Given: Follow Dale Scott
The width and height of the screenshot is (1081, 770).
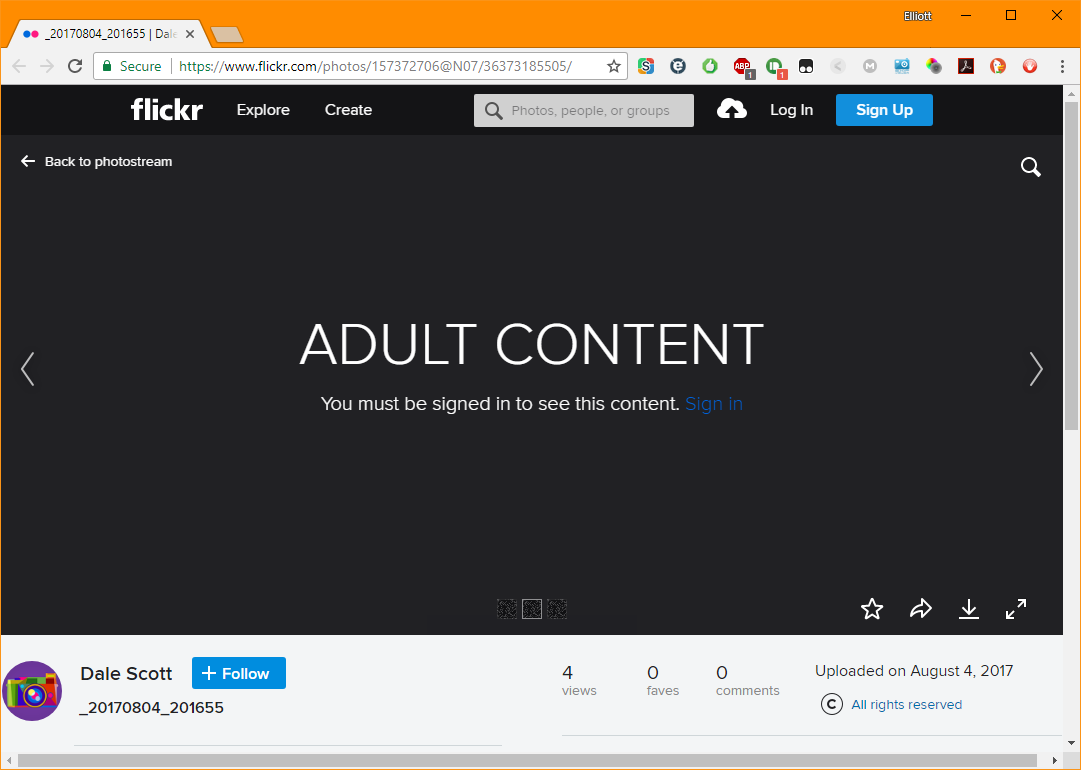Looking at the screenshot, I should 238,673.
